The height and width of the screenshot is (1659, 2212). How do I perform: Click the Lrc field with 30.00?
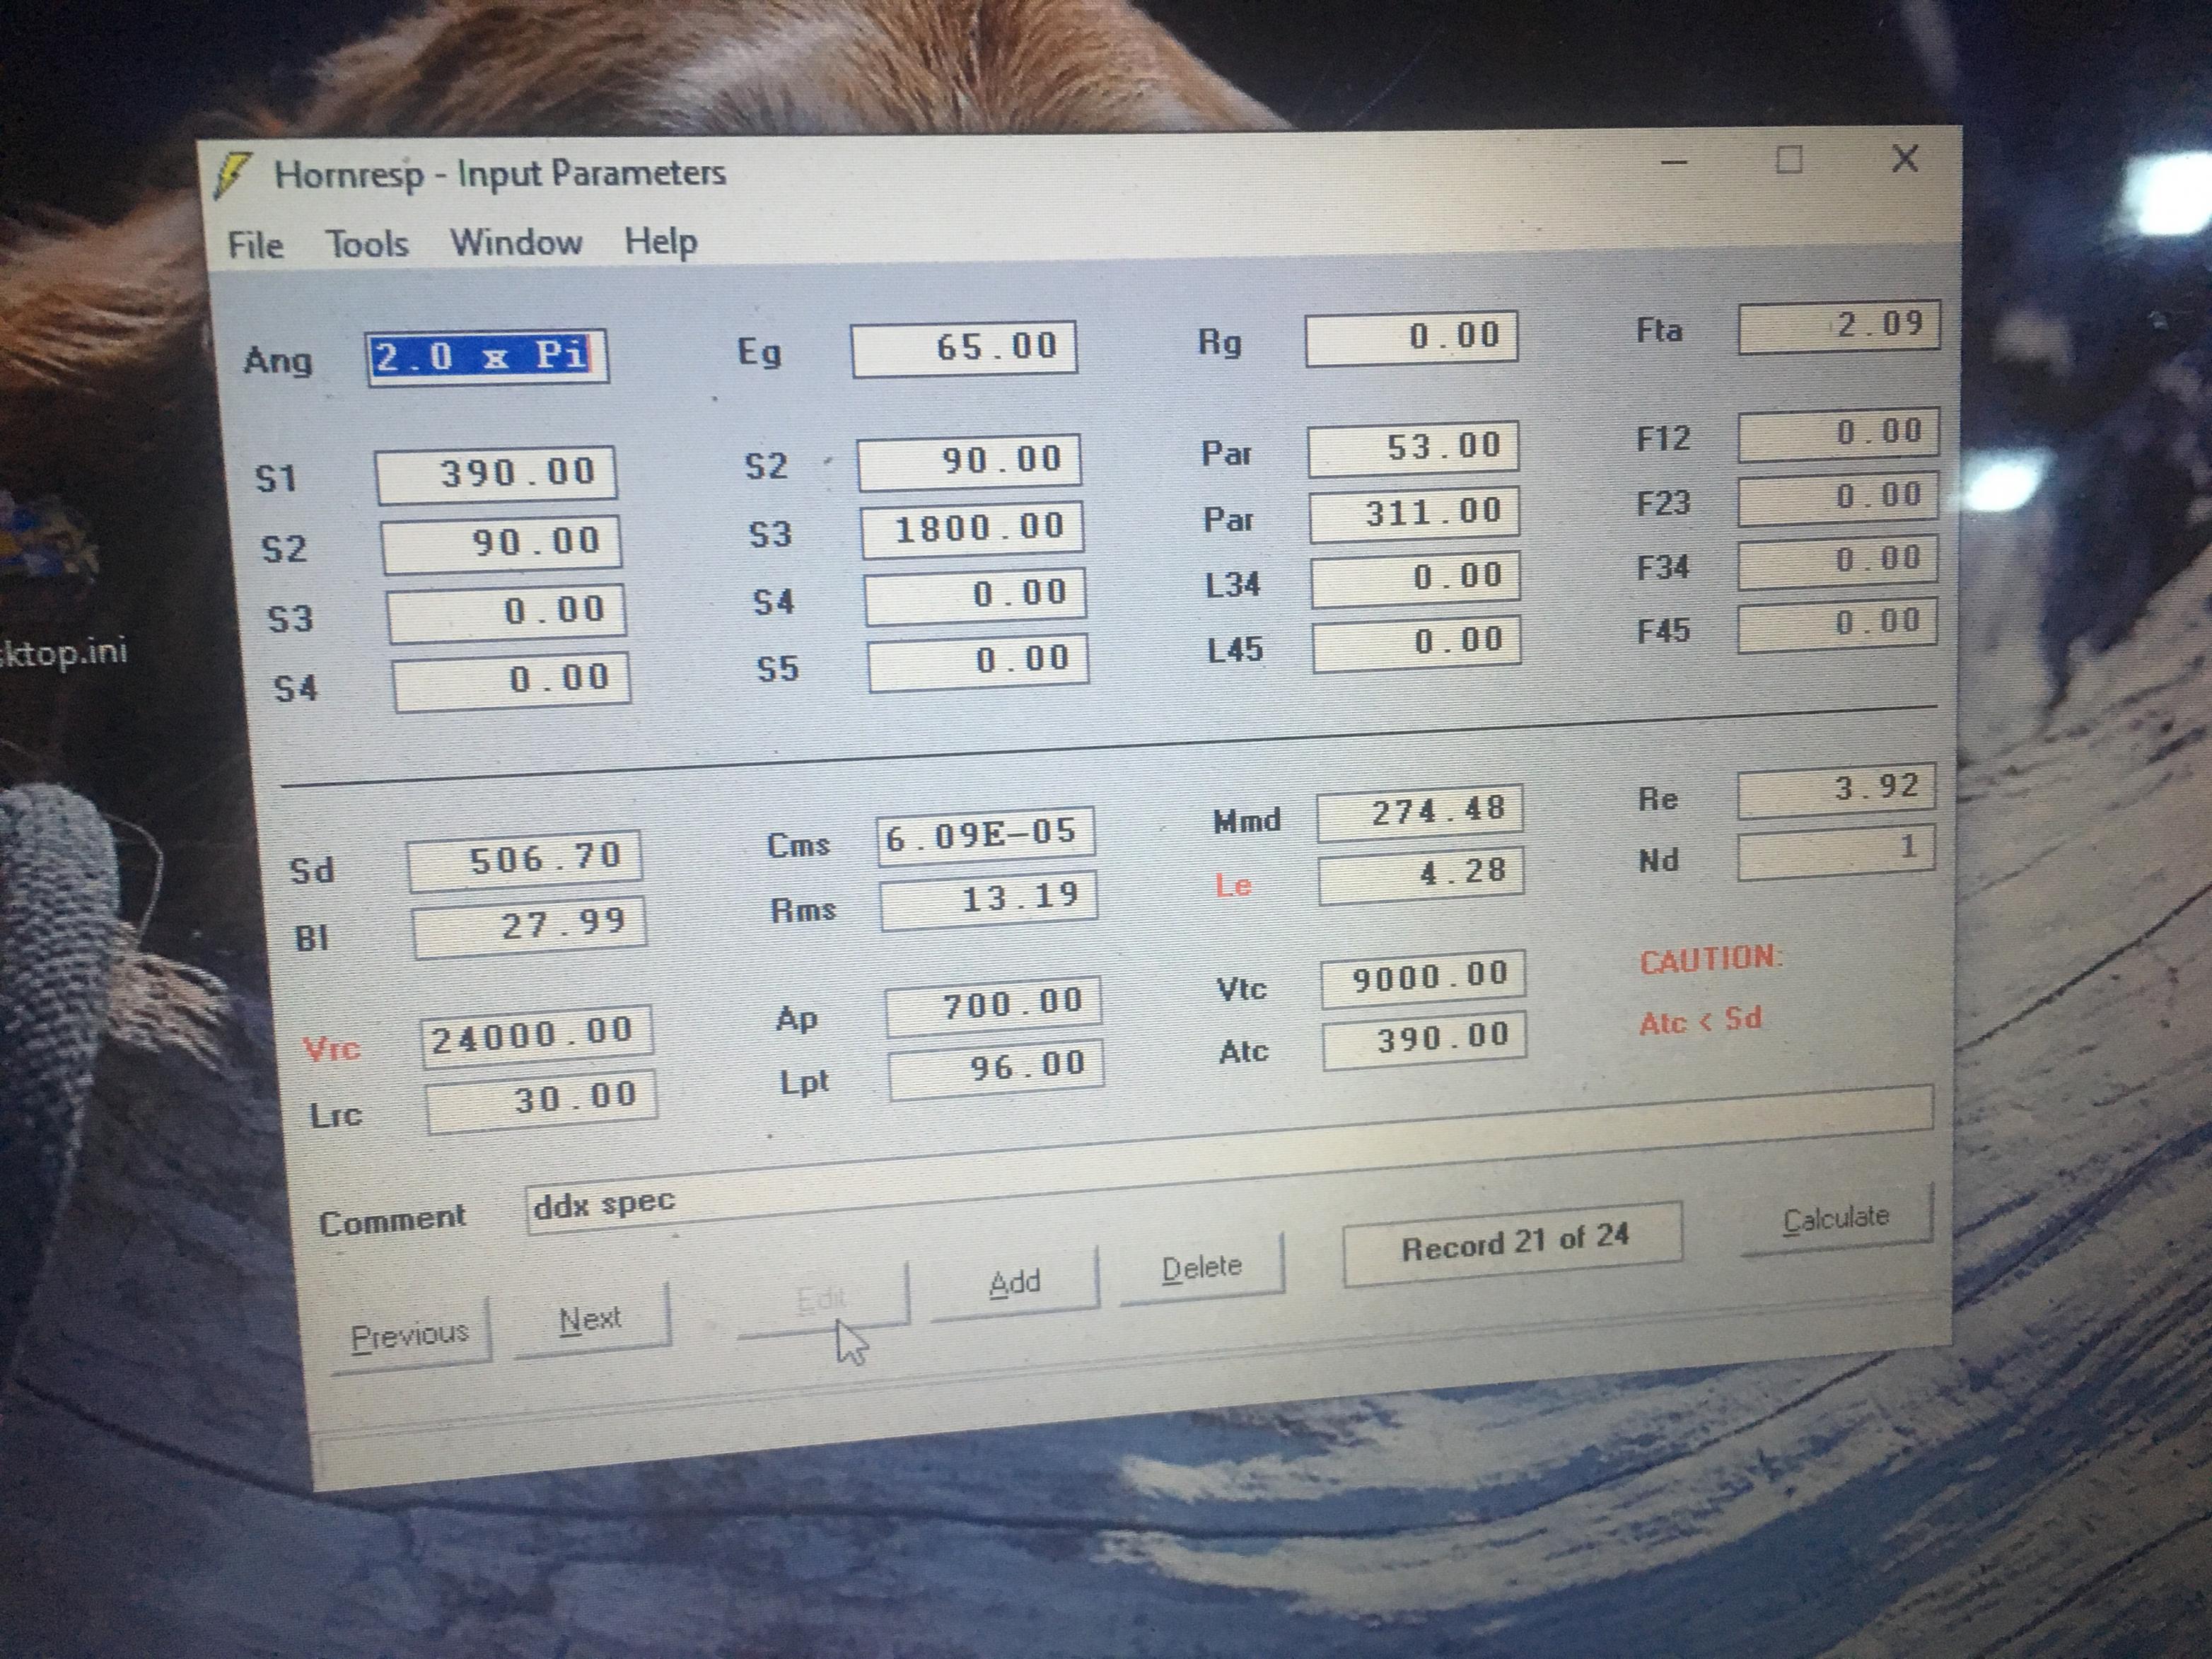(541, 1102)
